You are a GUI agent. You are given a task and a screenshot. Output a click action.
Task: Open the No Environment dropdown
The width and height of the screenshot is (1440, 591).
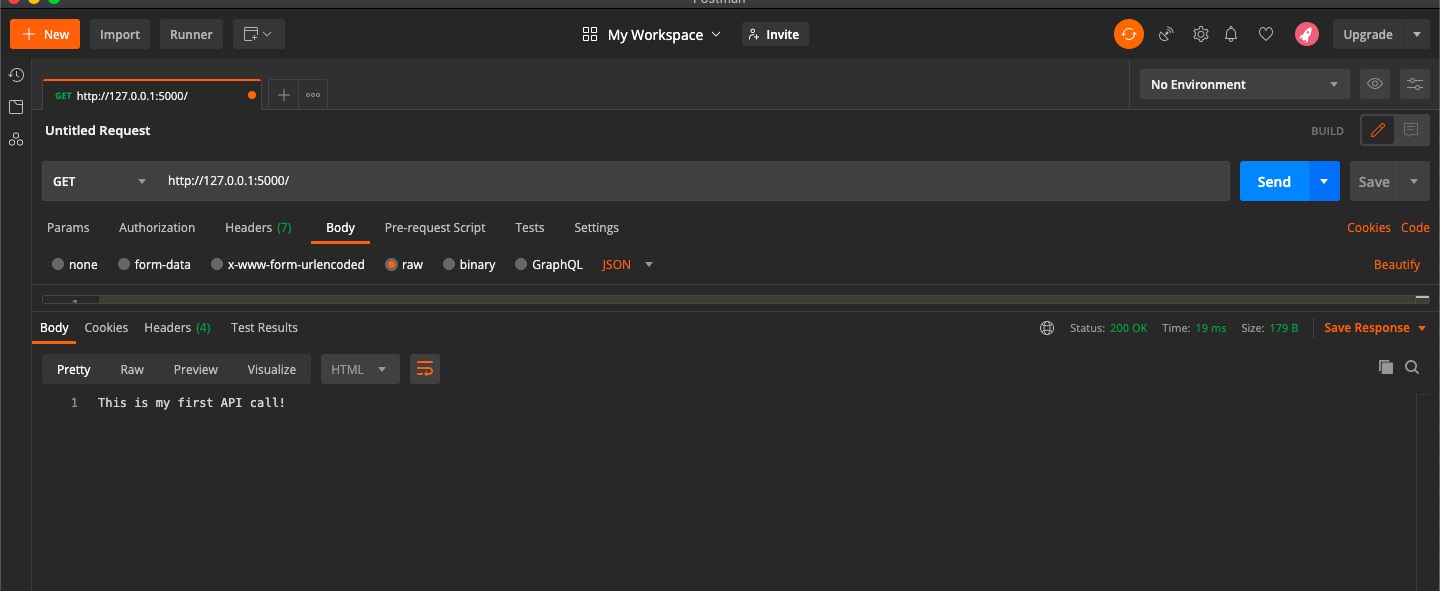coord(1244,84)
